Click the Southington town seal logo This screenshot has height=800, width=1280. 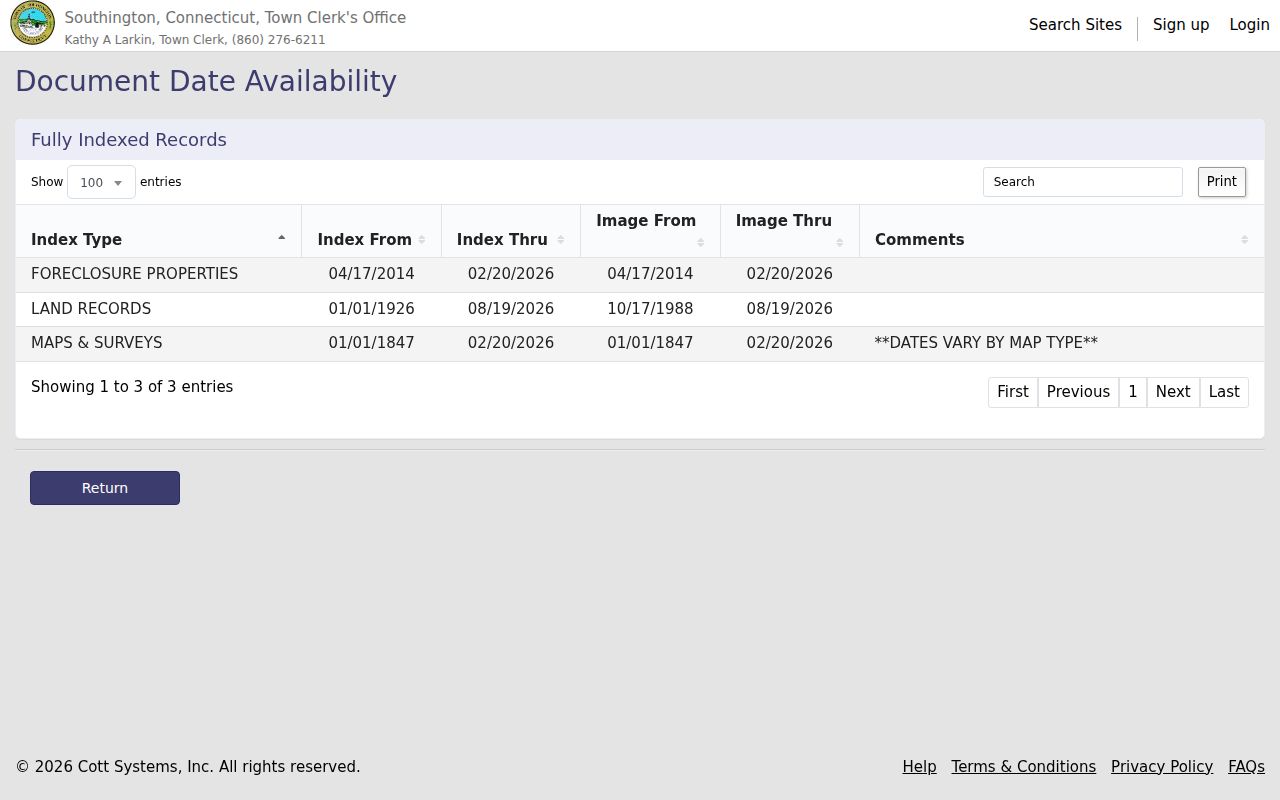coord(32,24)
